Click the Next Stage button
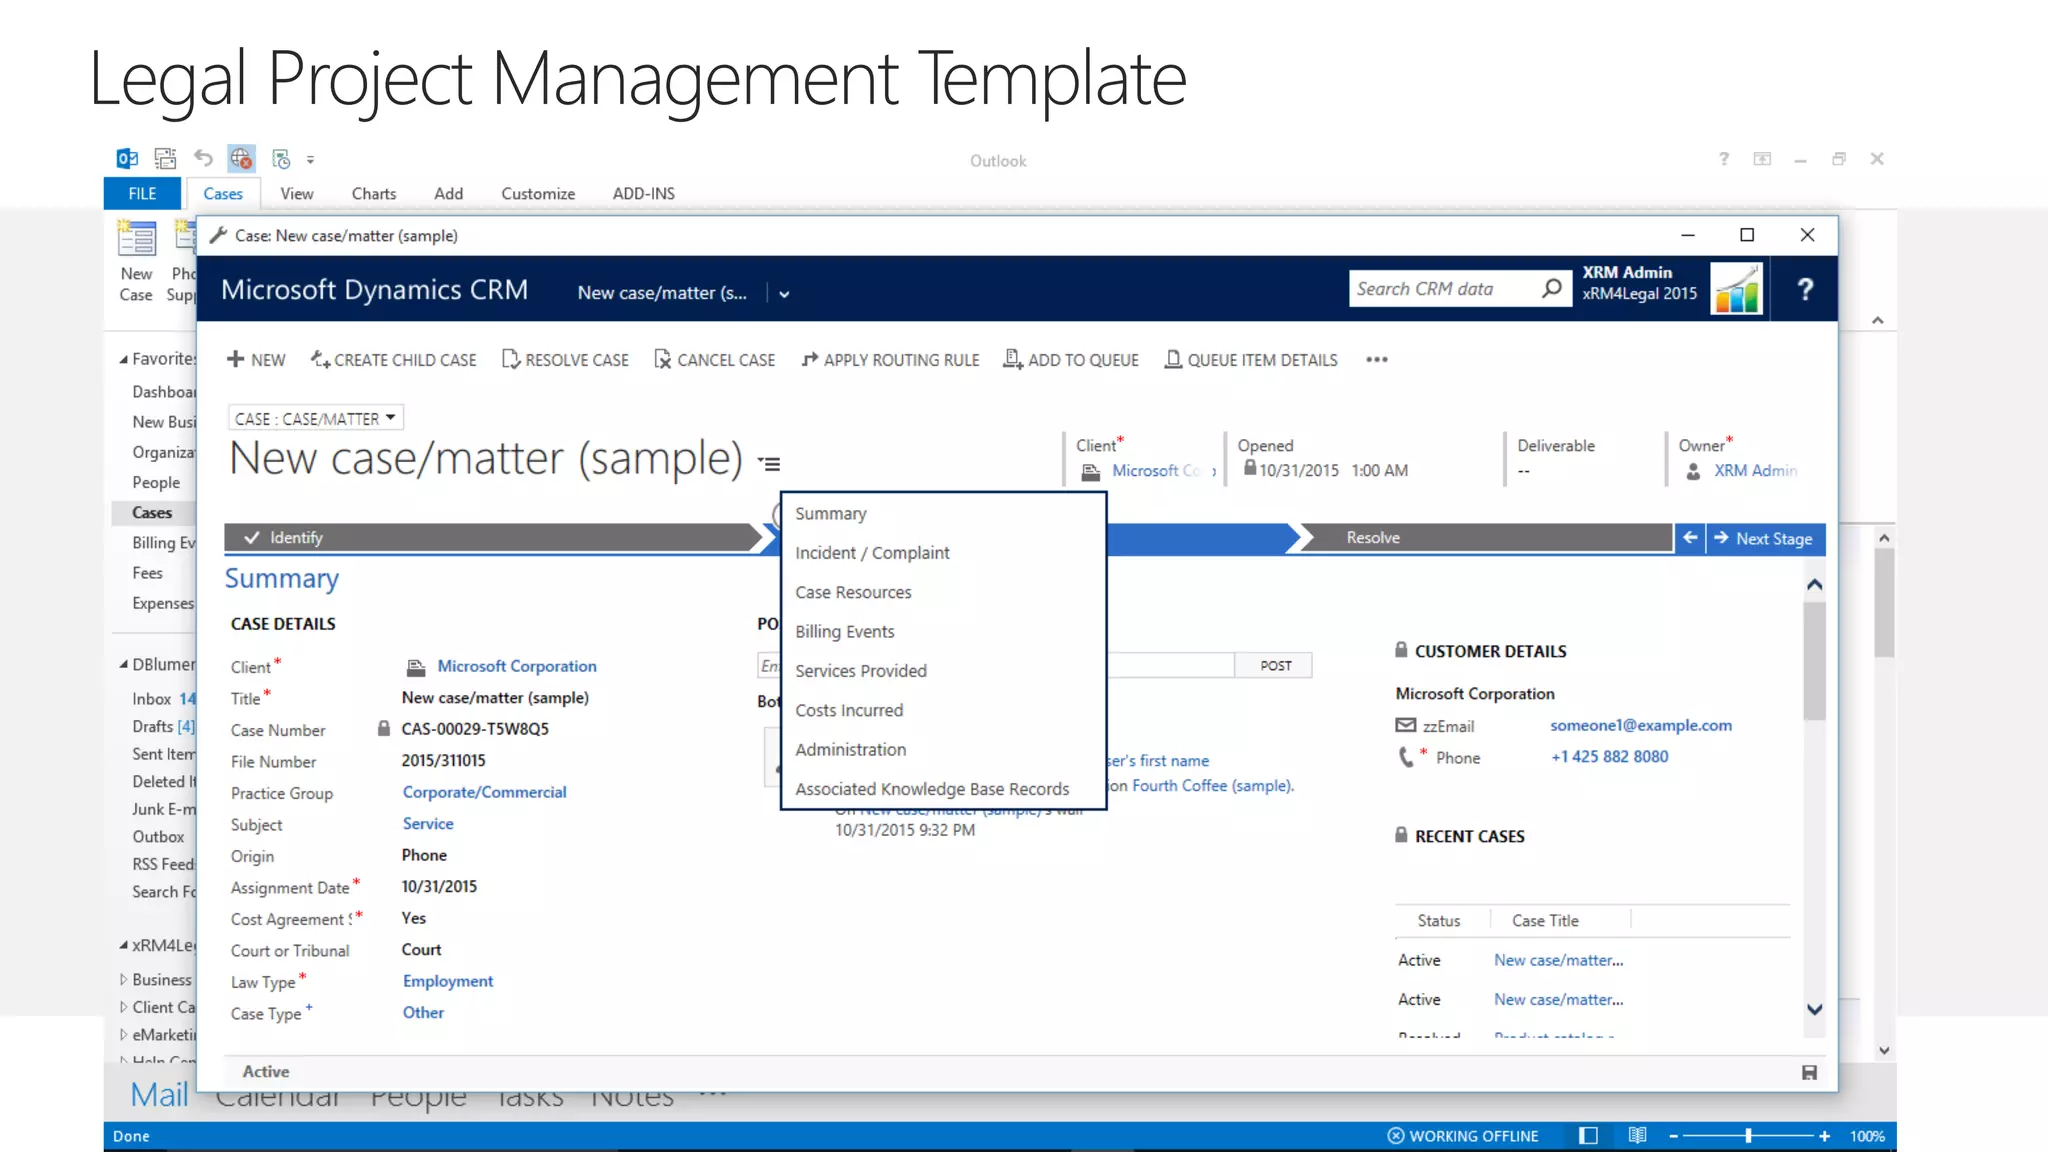This screenshot has height=1152, width=2048. coord(1766,538)
